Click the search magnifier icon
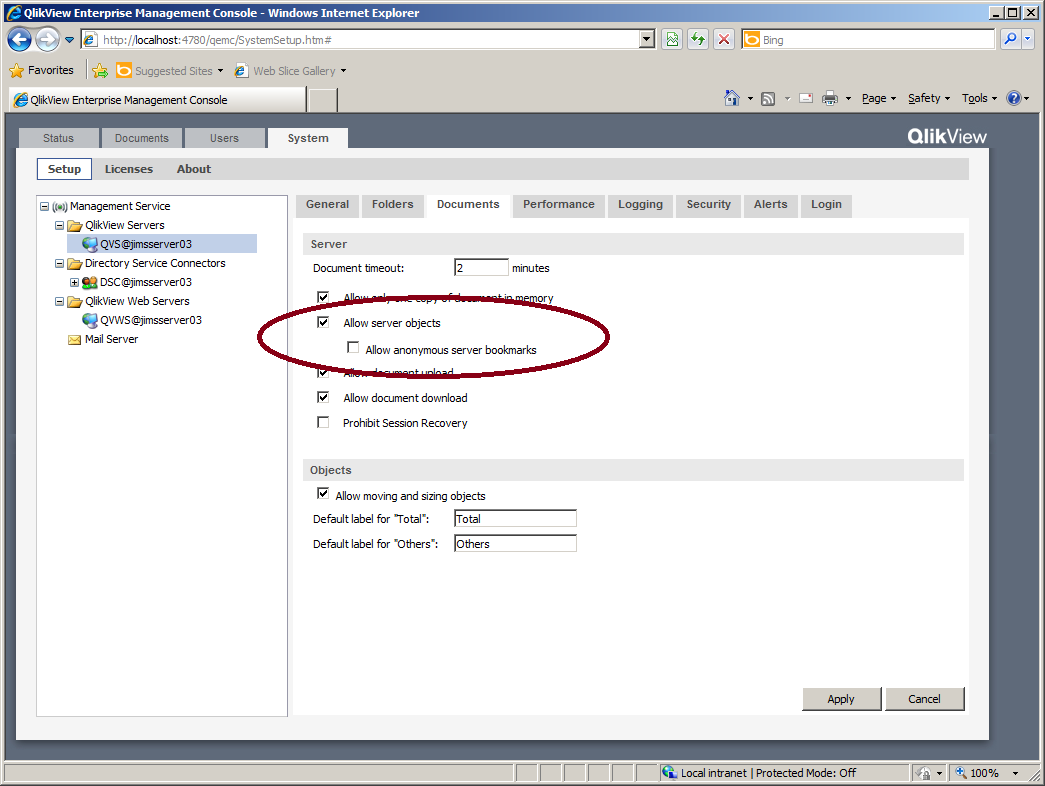Viewport: 1045px width, 786px height. pos(1010,39)
